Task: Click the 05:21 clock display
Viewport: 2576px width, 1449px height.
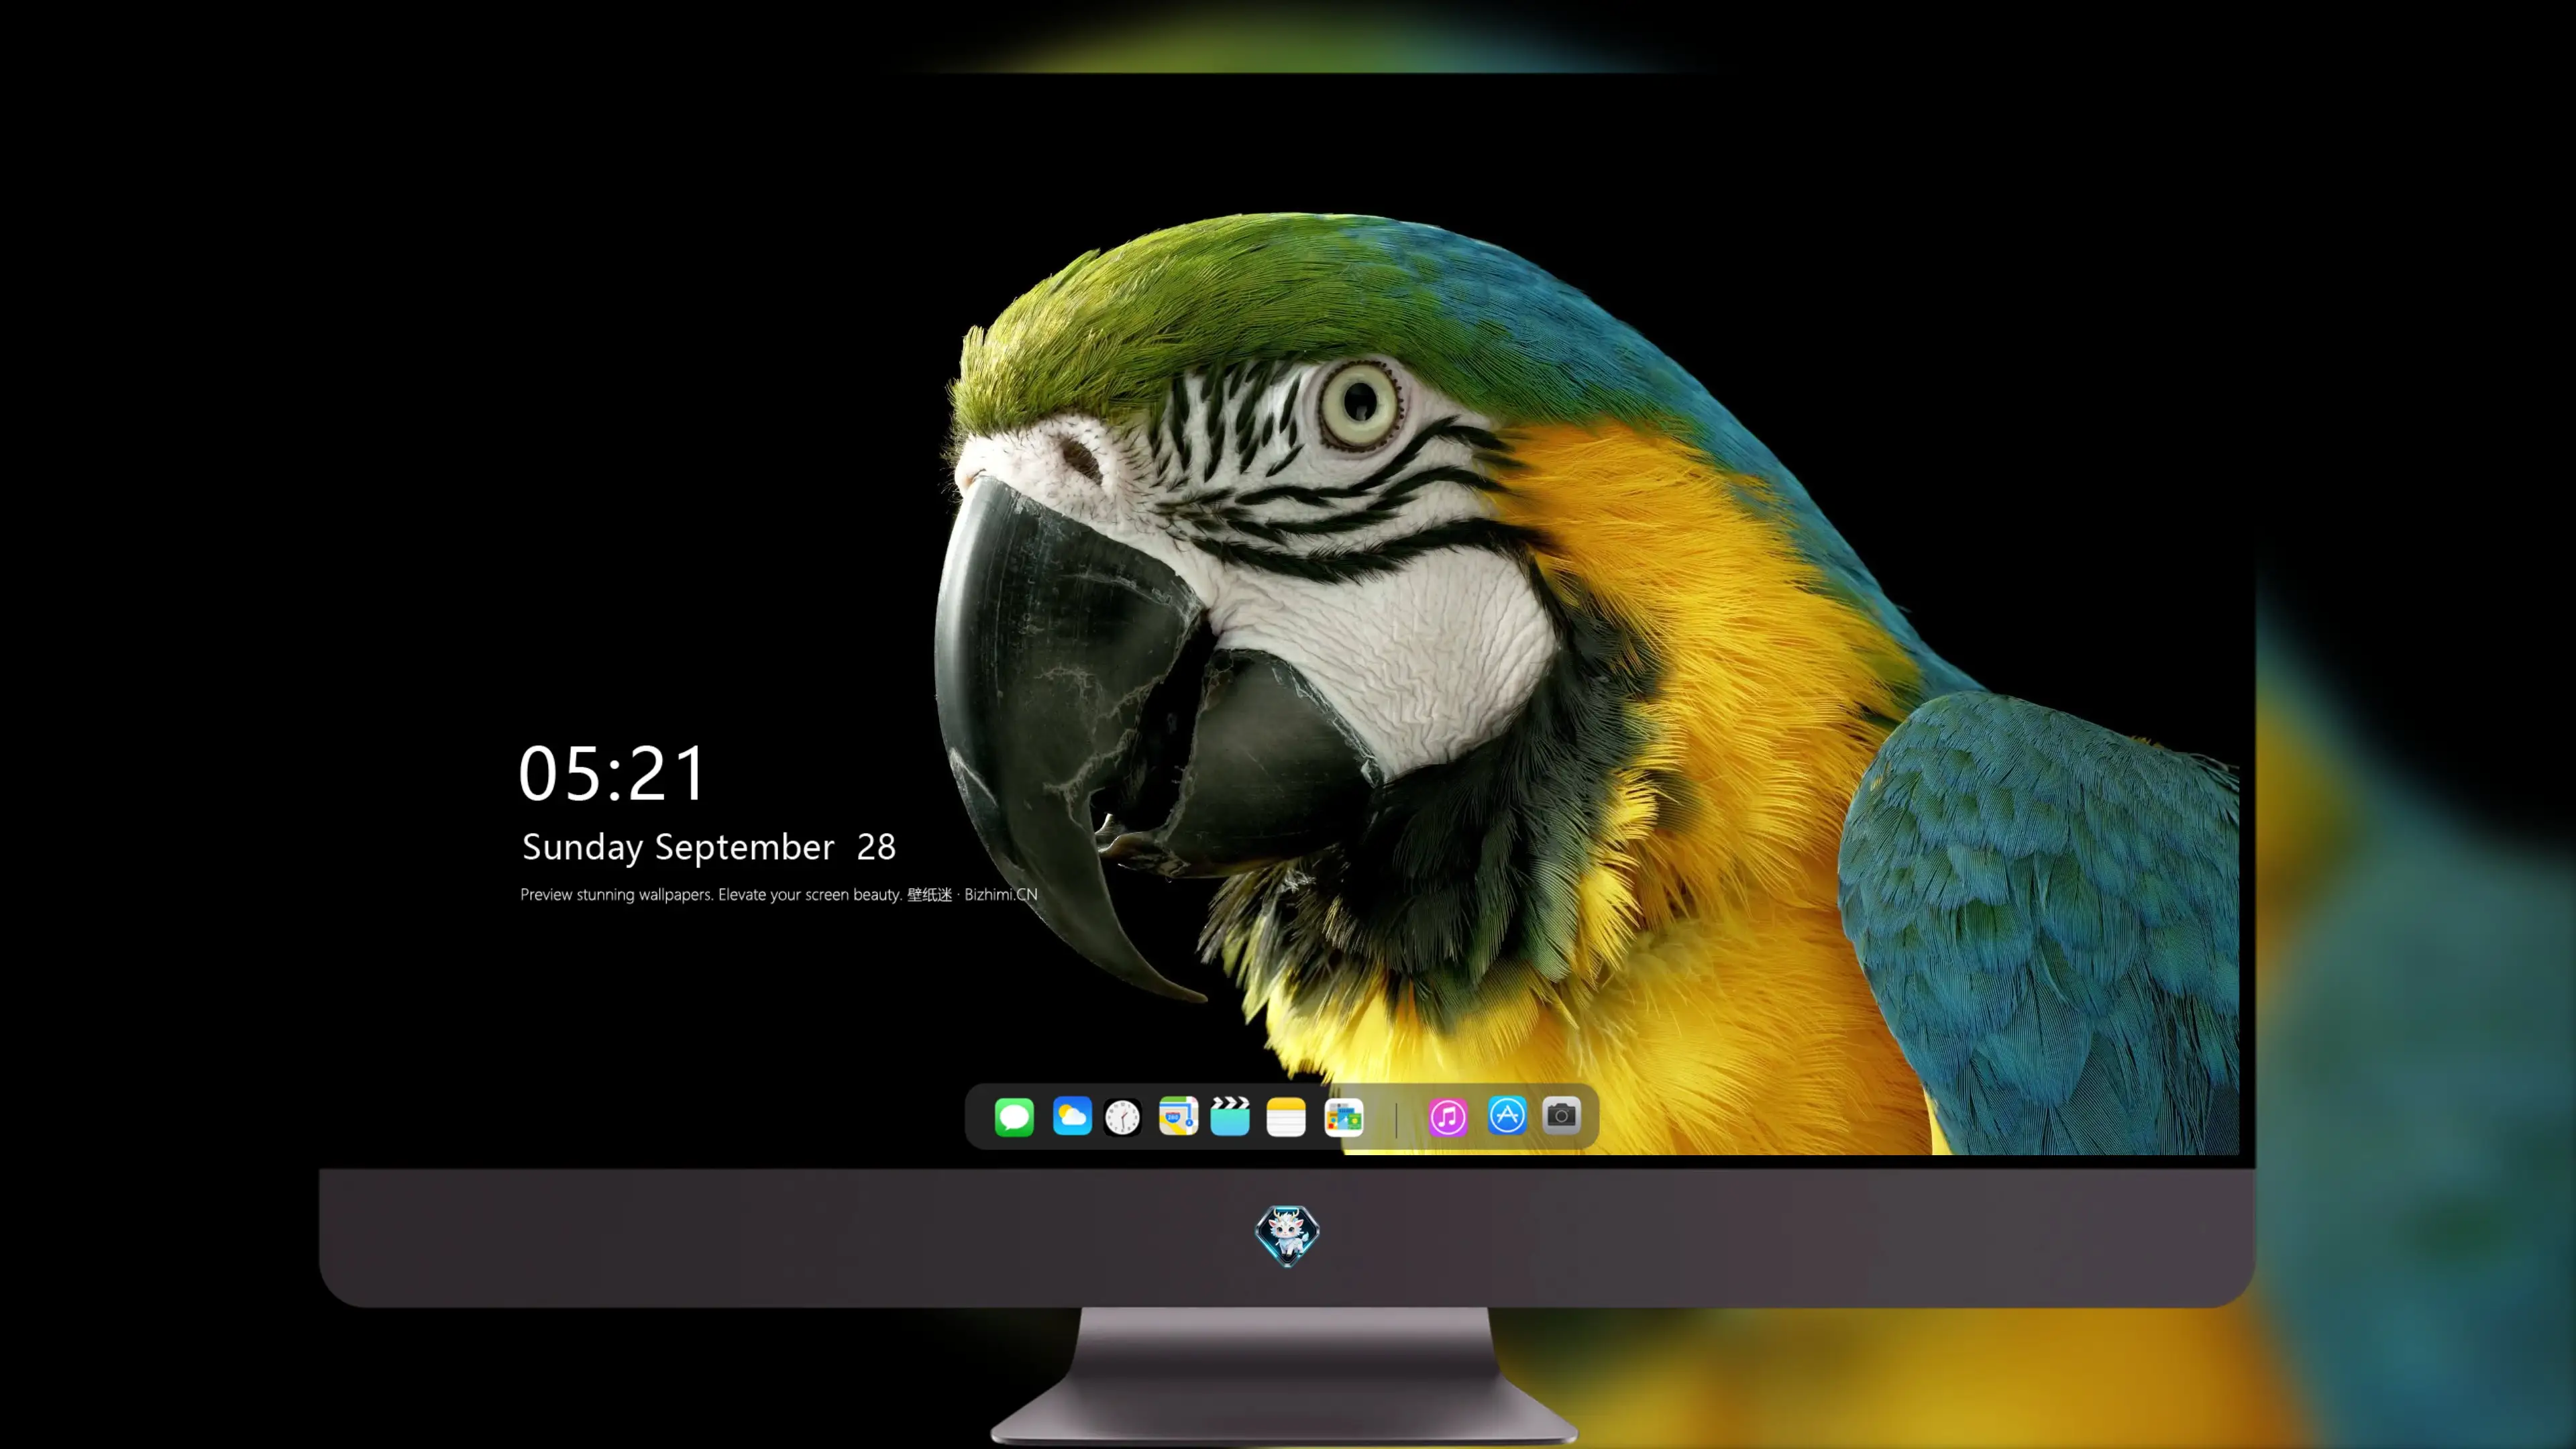Action: click(x=612, y=773)
